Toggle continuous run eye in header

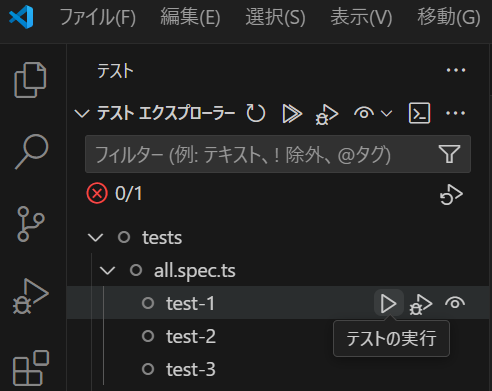[x=364, y=113]
